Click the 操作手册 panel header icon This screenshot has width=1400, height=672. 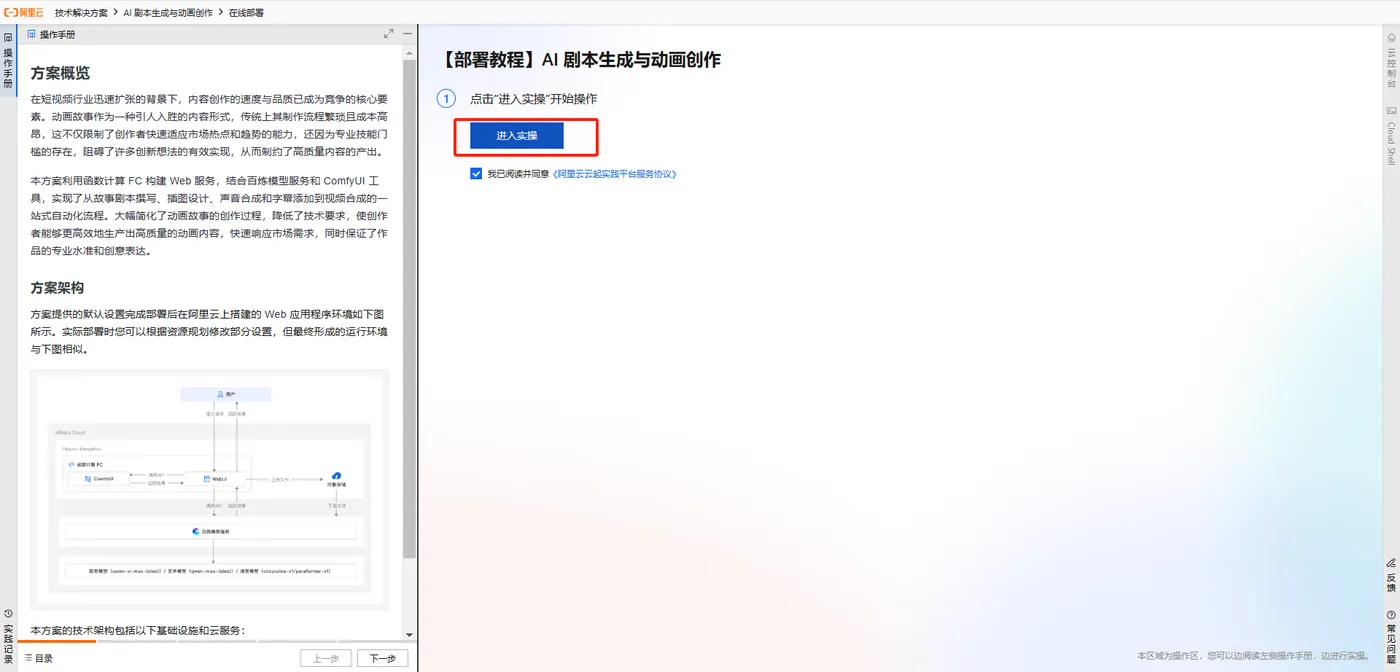click(x=32, y=34)
